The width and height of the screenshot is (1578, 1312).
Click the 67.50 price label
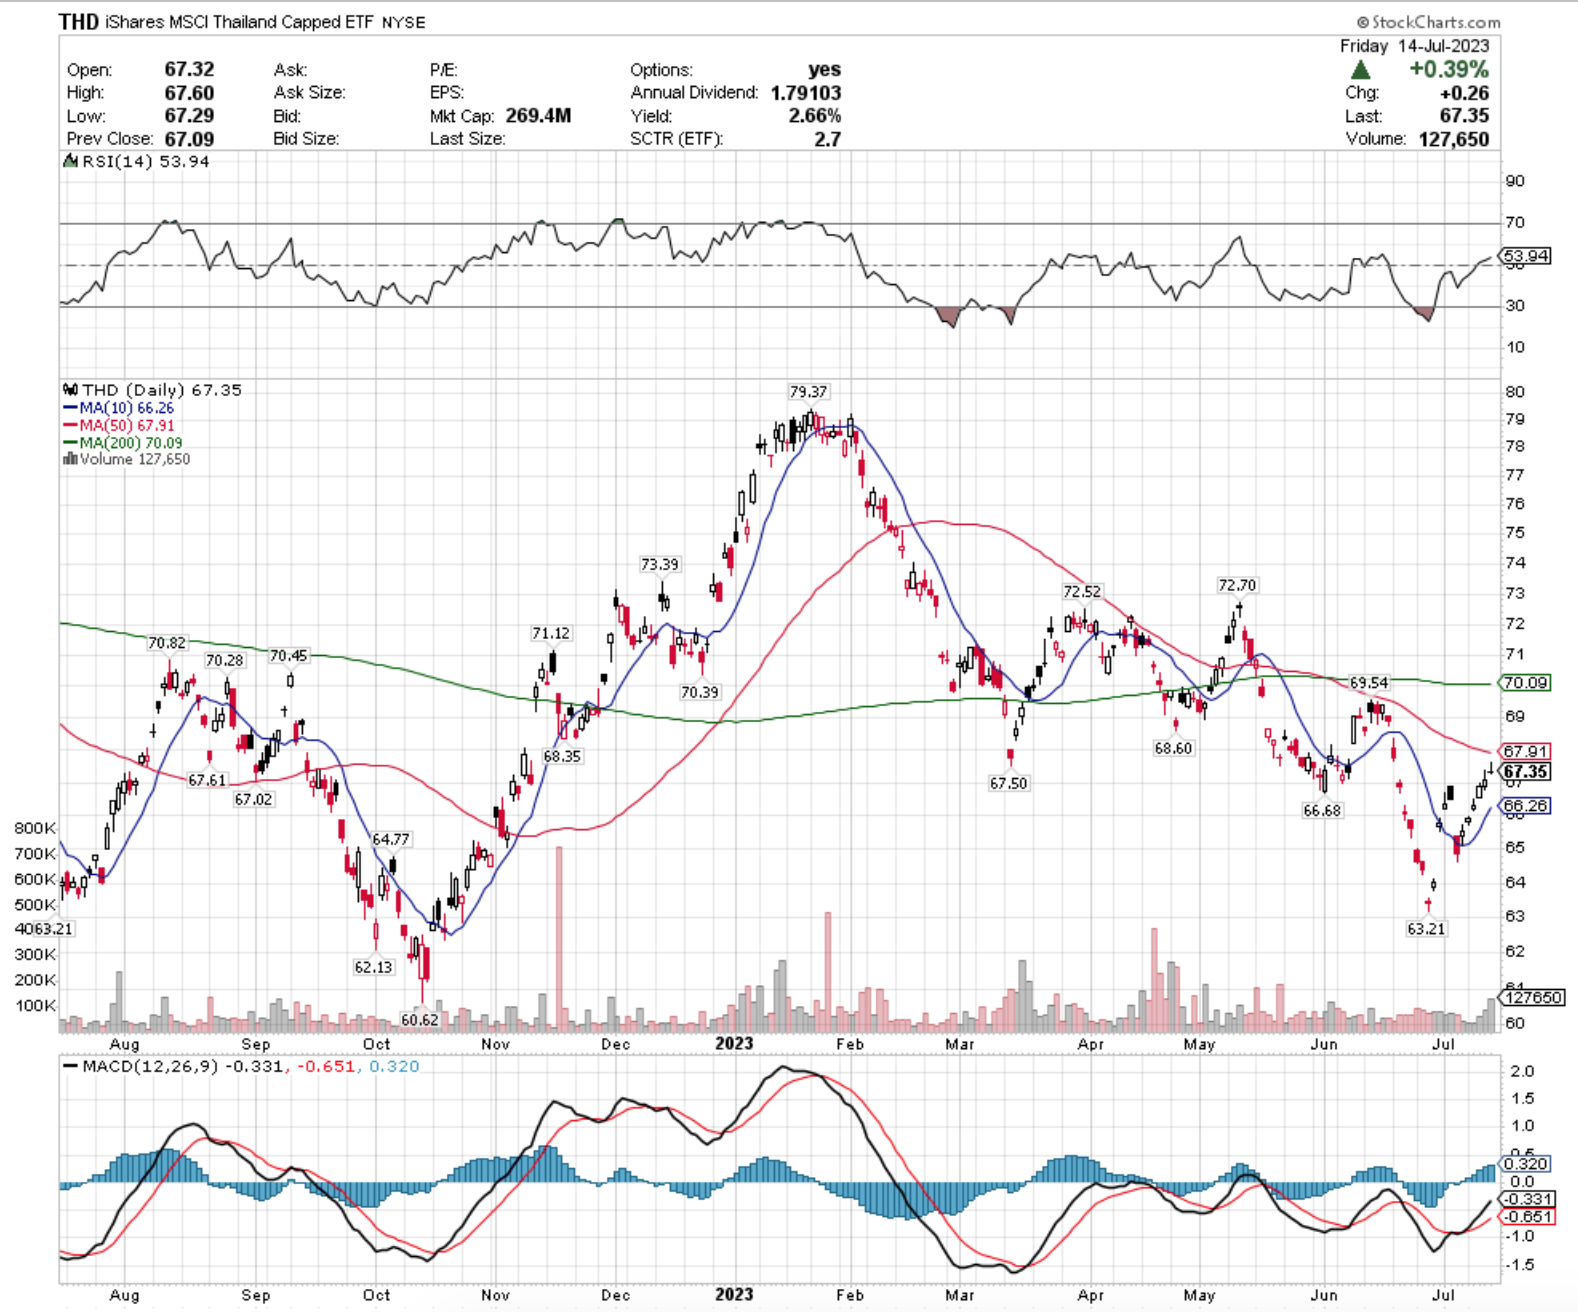(1008, 784)
